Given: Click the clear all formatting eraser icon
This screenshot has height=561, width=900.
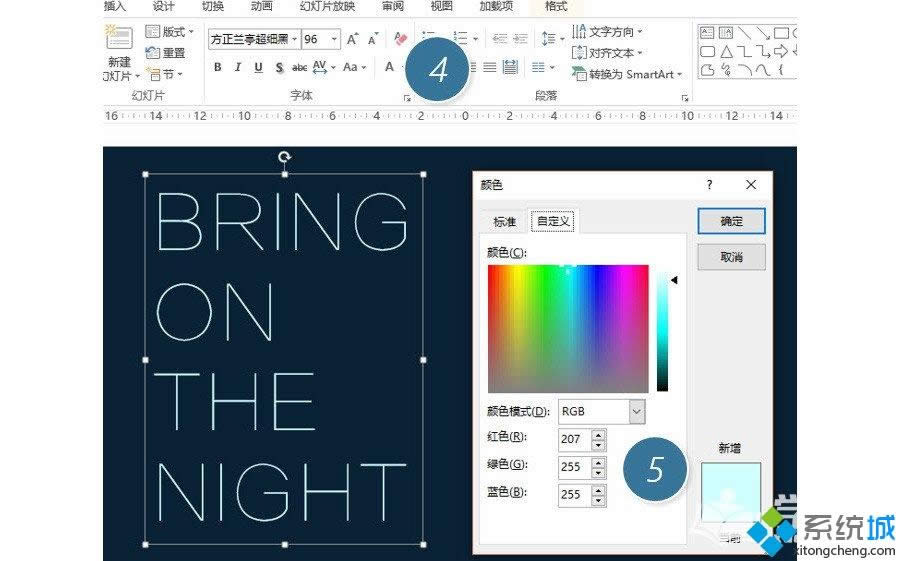Looking at the screenshot, I should (x=400, y=39).
